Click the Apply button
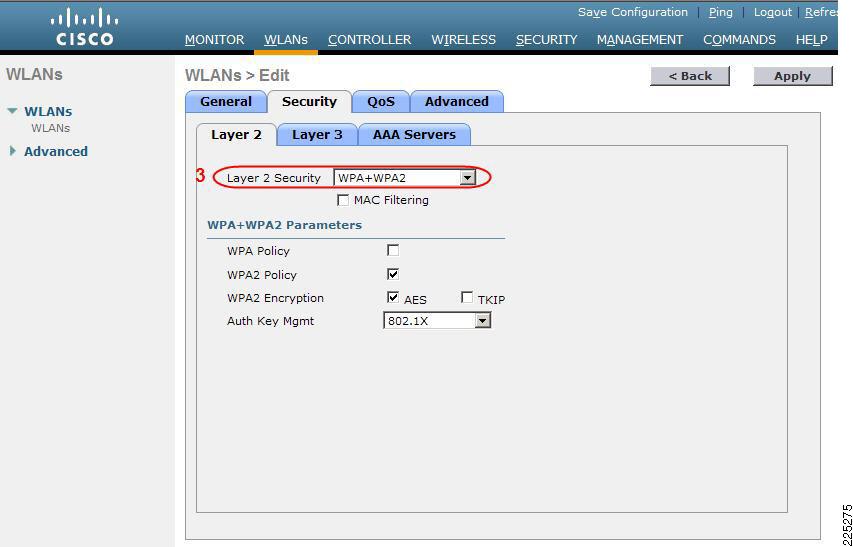The image size is (853, 547). pos(793,76)
